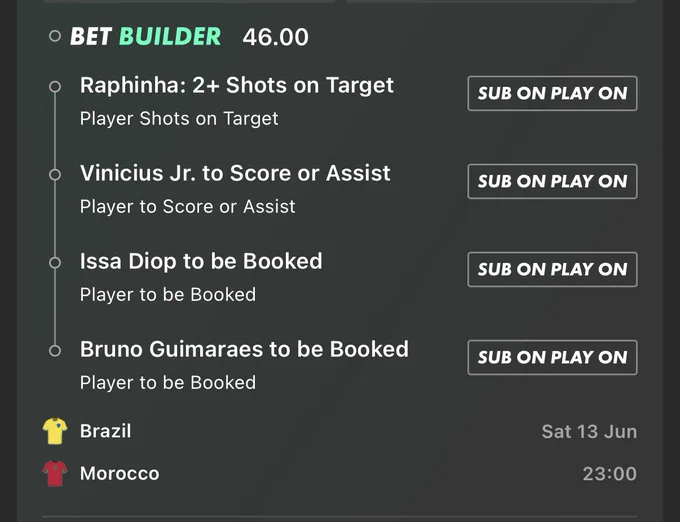Click the Sat 13 Jun match date
This screenshot has width=680, height=522.
point(589,432)
